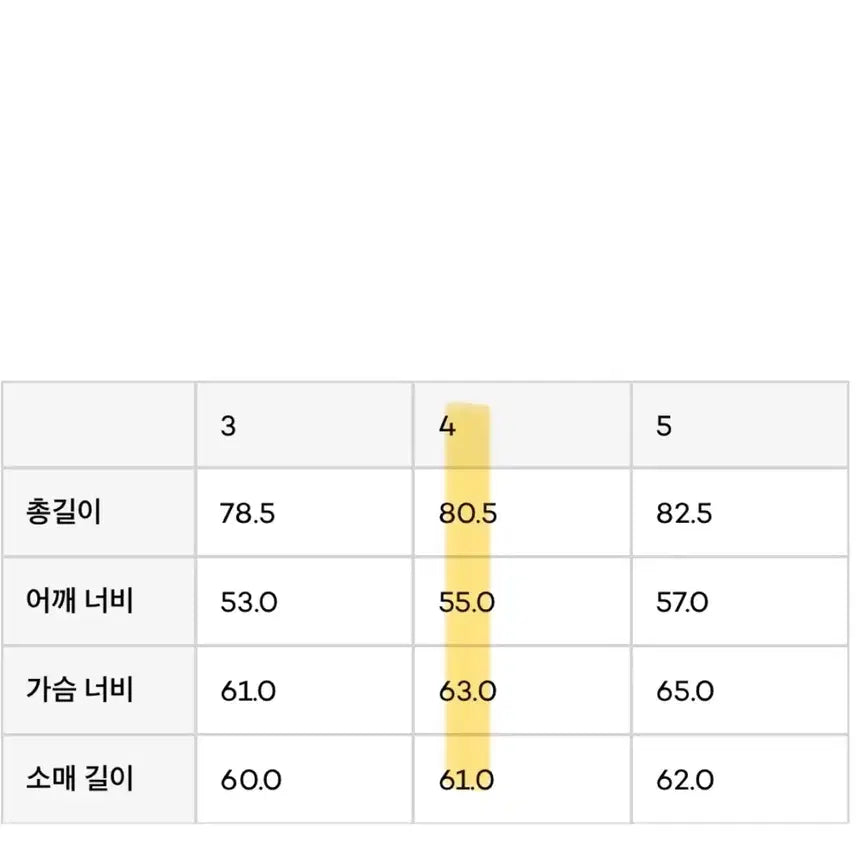This screenshot has width=856, height=856.
Task: Select the 53.0 shoulder width value
Action: pos(247,603)
